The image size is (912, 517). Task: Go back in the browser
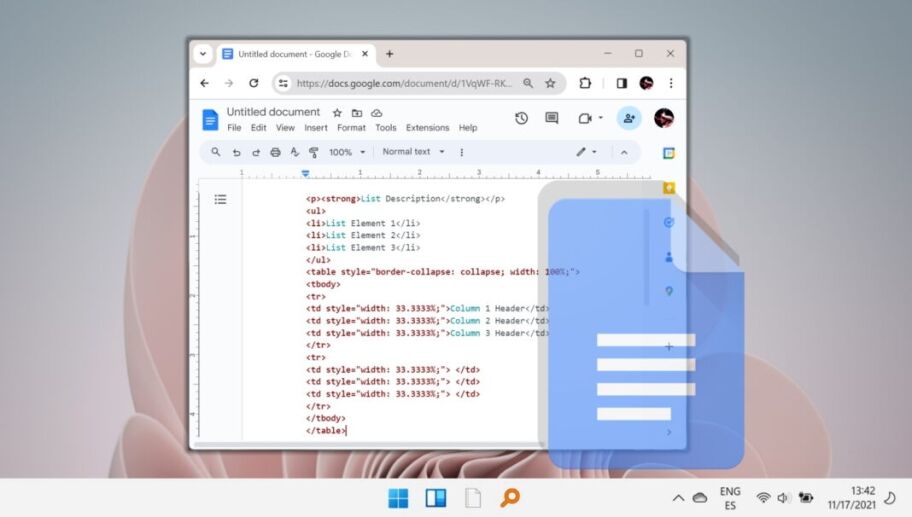(205, 83)
